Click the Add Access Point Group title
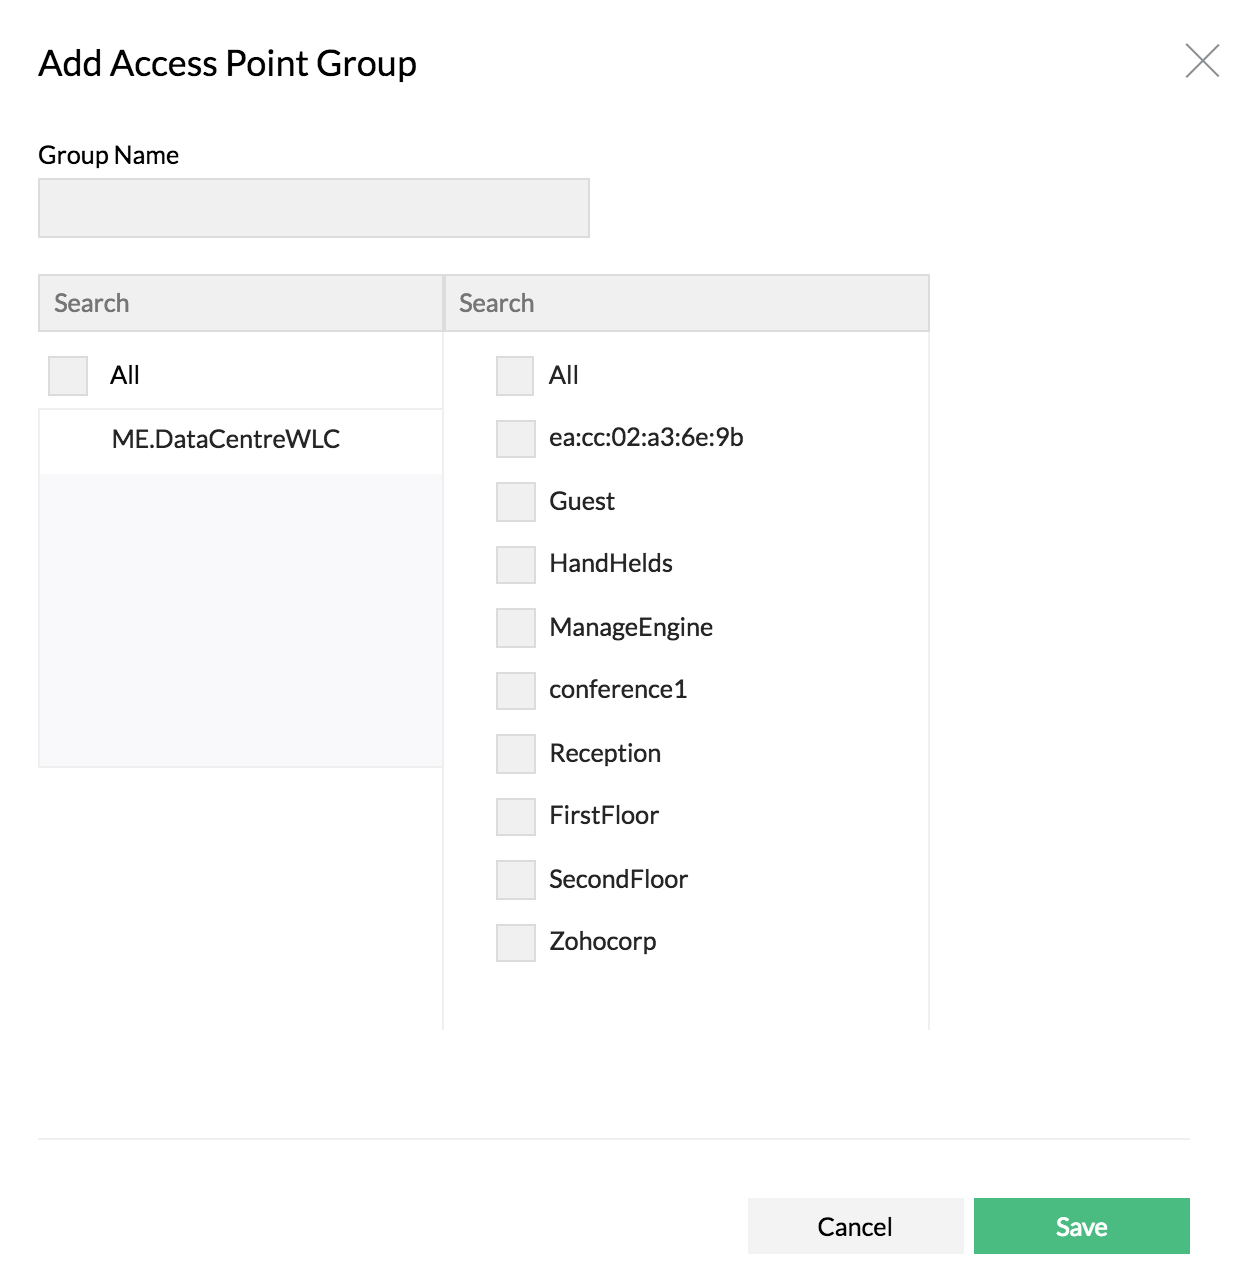The height and width of the screenshot is (1288, 1244). (x=228, y=62)
